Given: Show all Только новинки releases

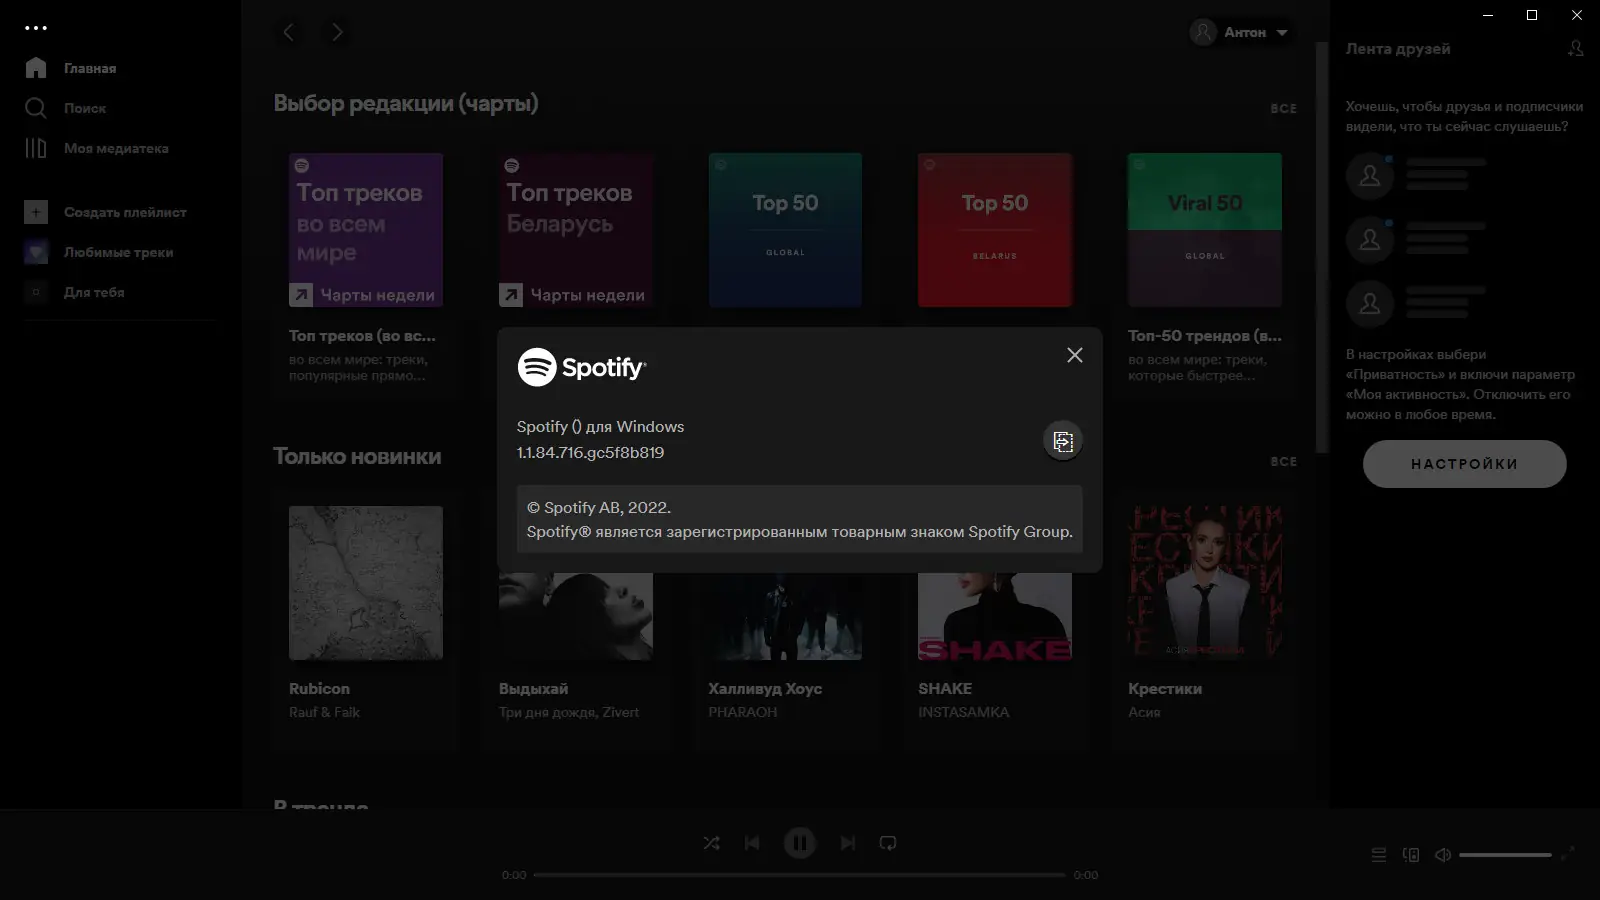Looking at the screenshot, I should coord(1284,461).
